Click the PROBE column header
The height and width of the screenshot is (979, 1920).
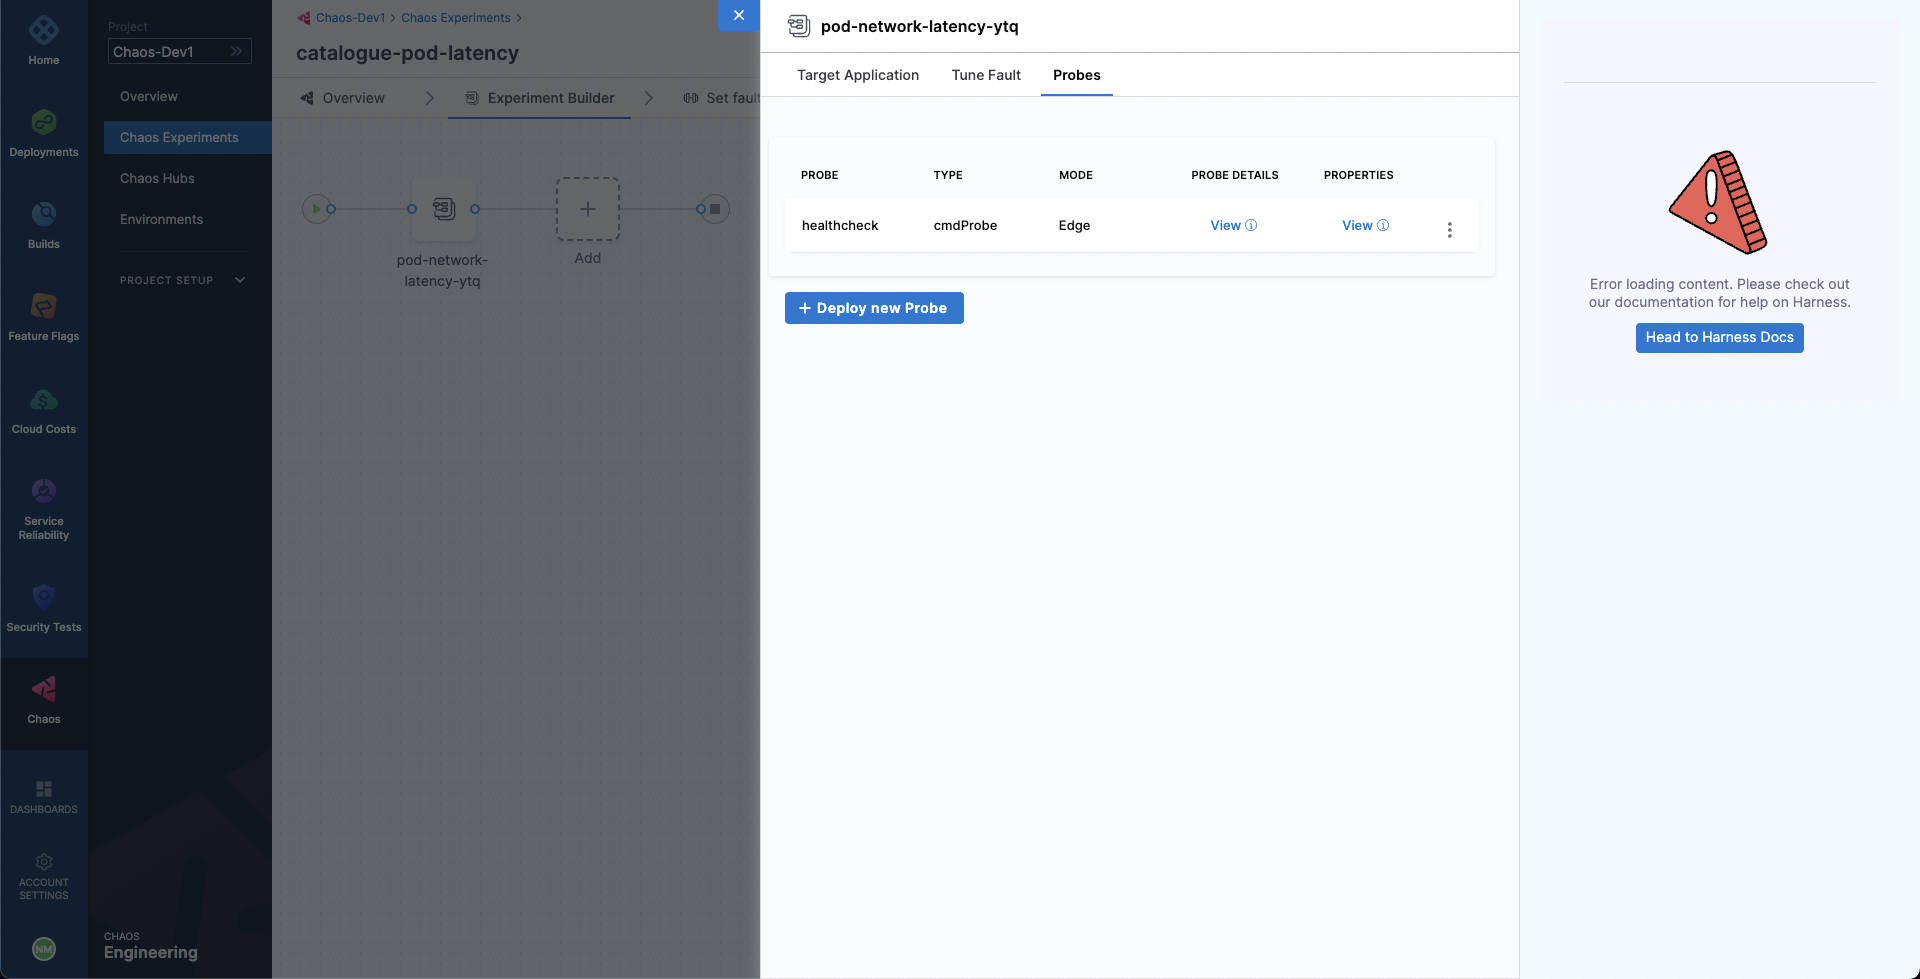click(x=819, y=175)
